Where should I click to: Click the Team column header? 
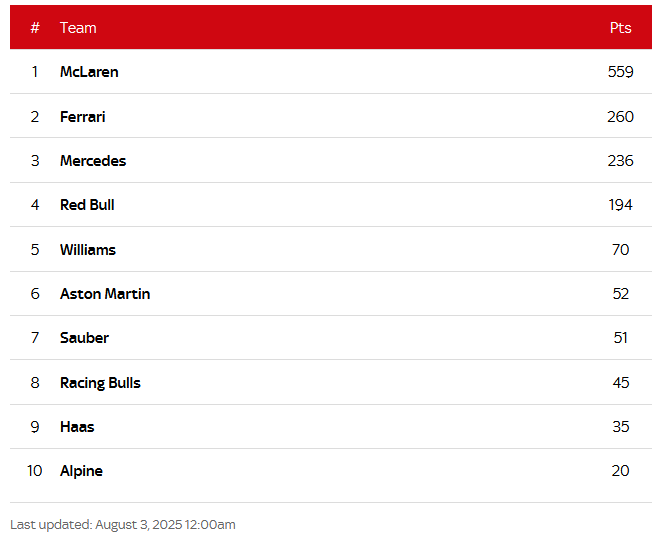[x=78, y=28]
